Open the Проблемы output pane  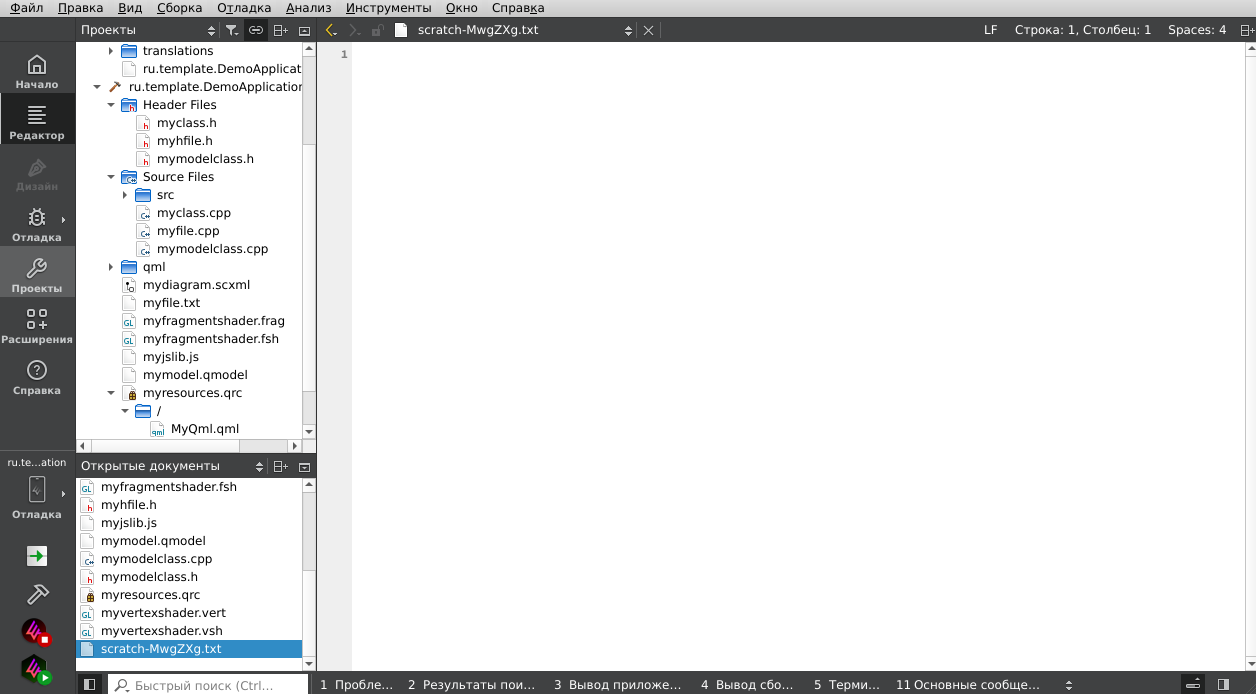357,685
